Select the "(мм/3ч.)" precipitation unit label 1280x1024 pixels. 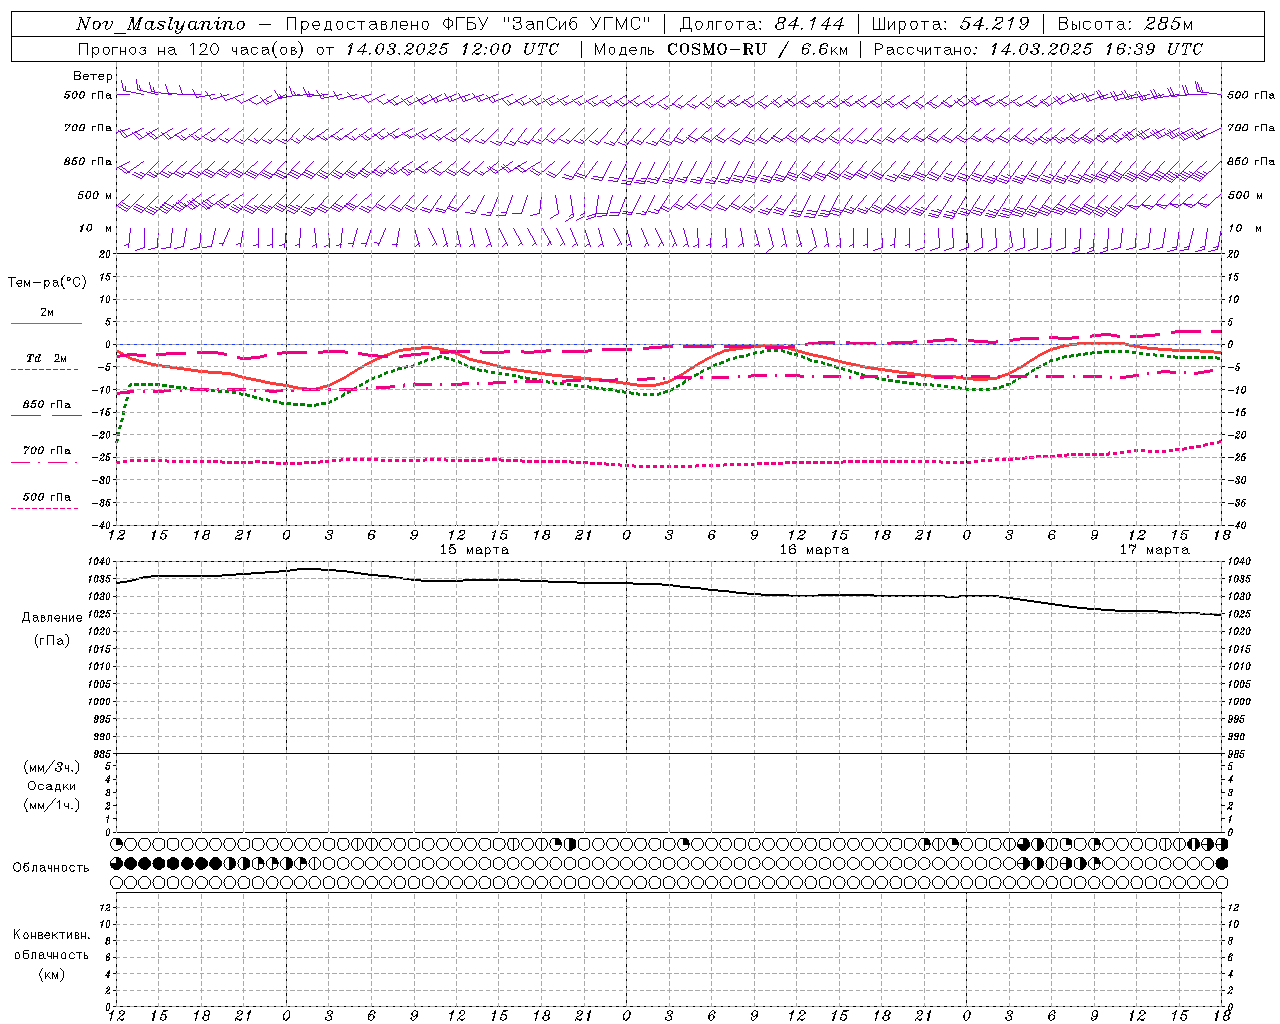pos(52,767)
